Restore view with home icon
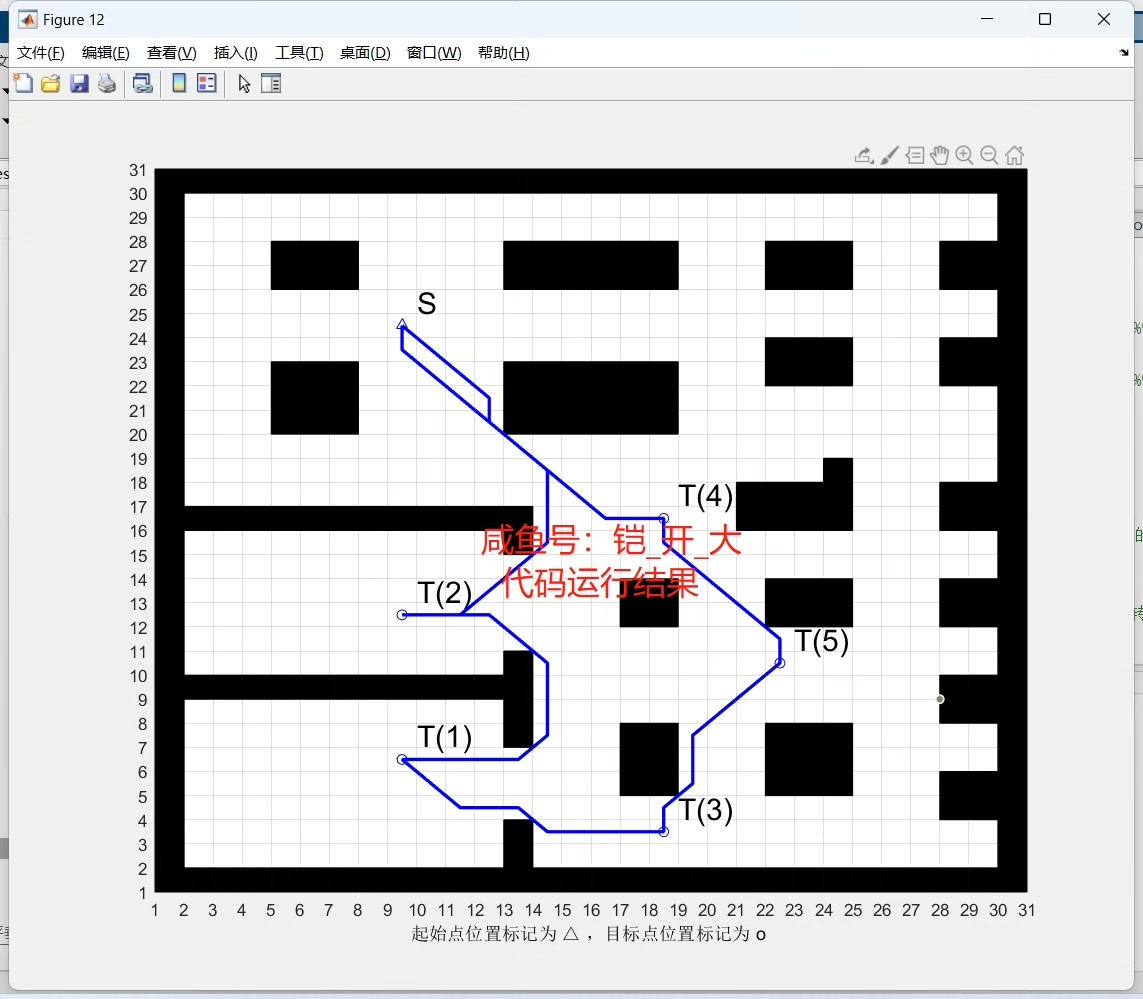Image resolution: width=1143 pixels, height=999 pixels. tap(1015, 155)
